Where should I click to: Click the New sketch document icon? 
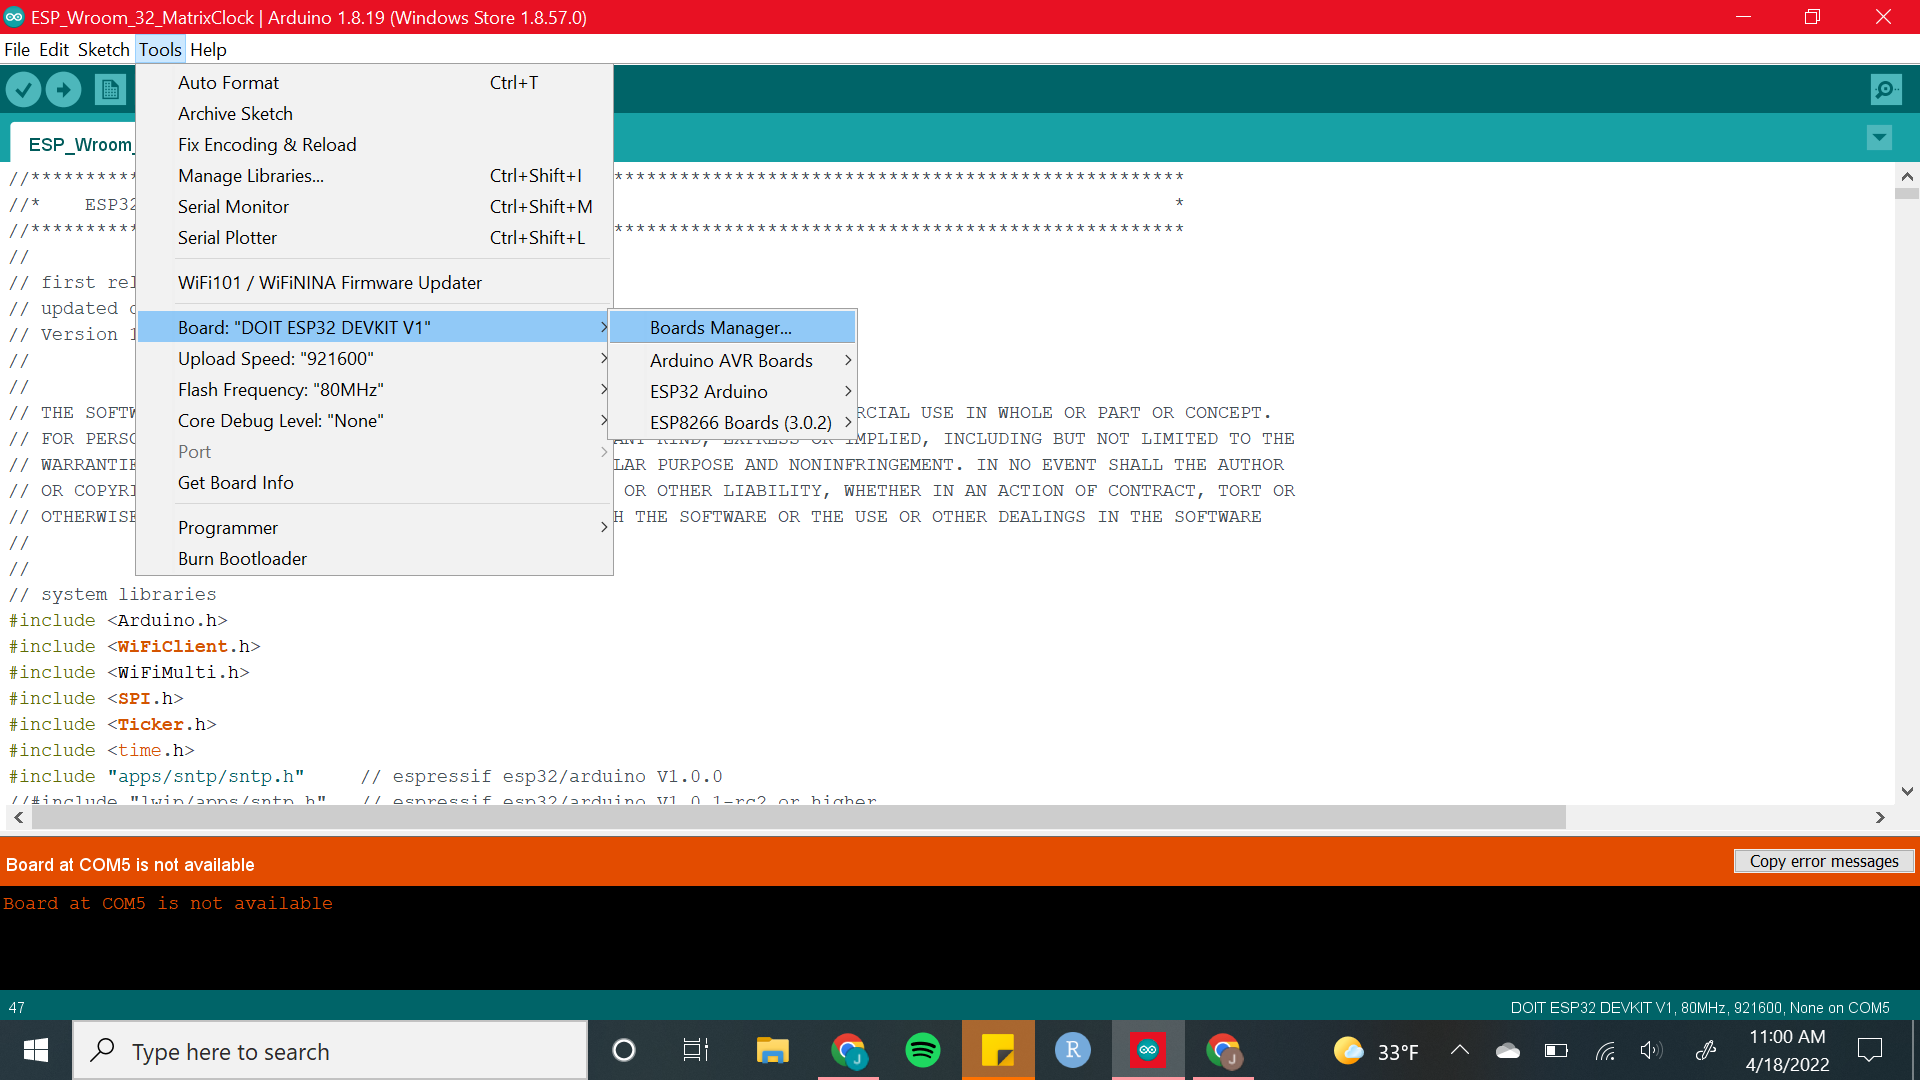click(x=110, y=90)
